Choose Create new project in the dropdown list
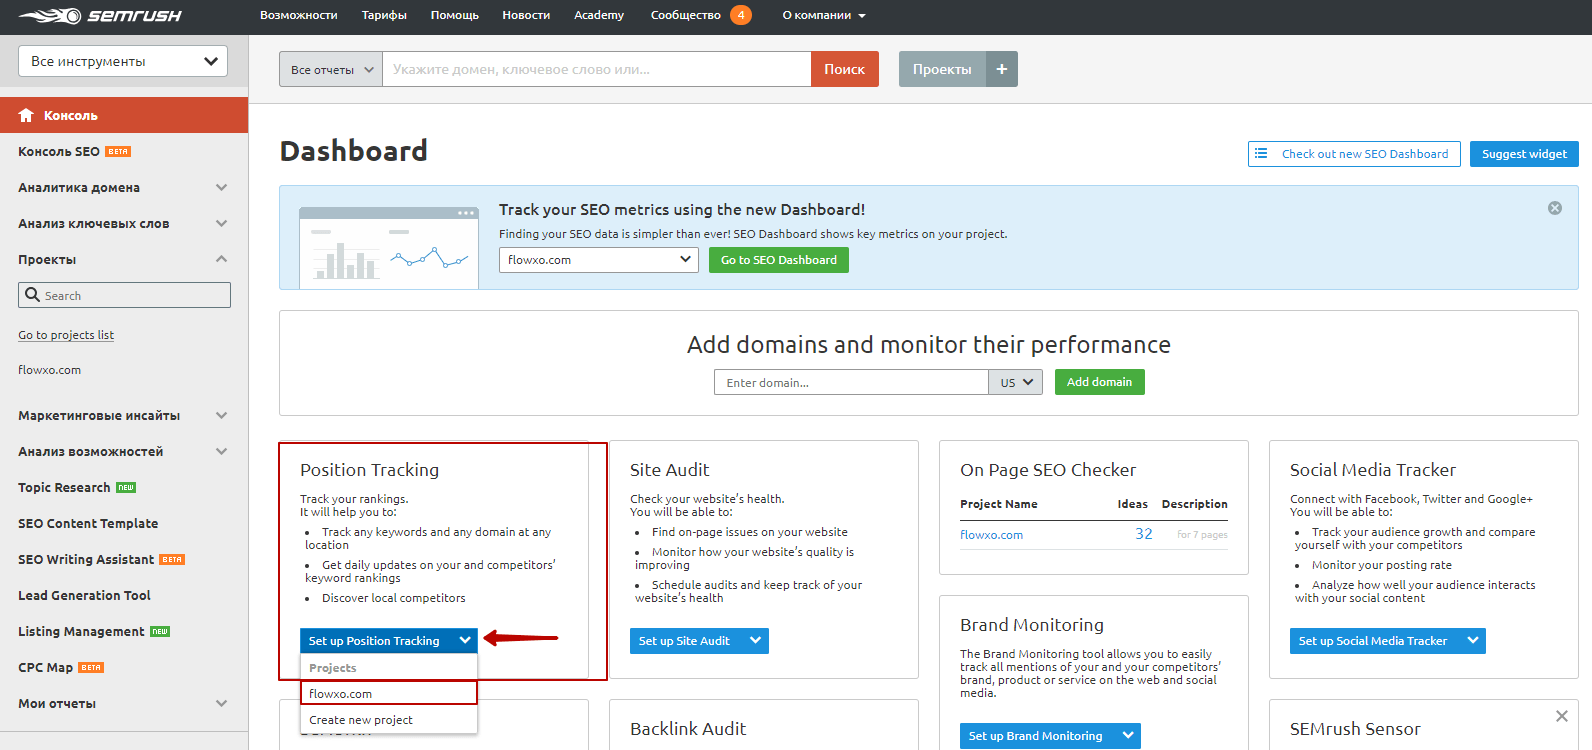The width and height of the screenshot is (1592, 750). 389,720
